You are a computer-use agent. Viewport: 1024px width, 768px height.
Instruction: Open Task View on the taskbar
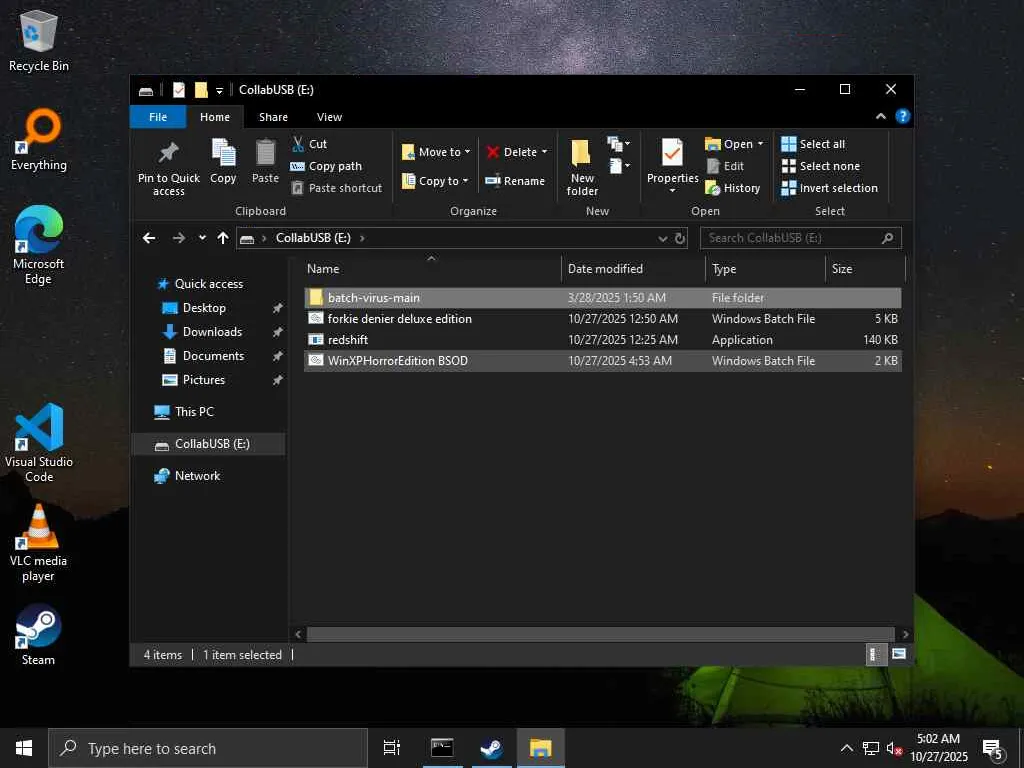[x=392, y=748]
